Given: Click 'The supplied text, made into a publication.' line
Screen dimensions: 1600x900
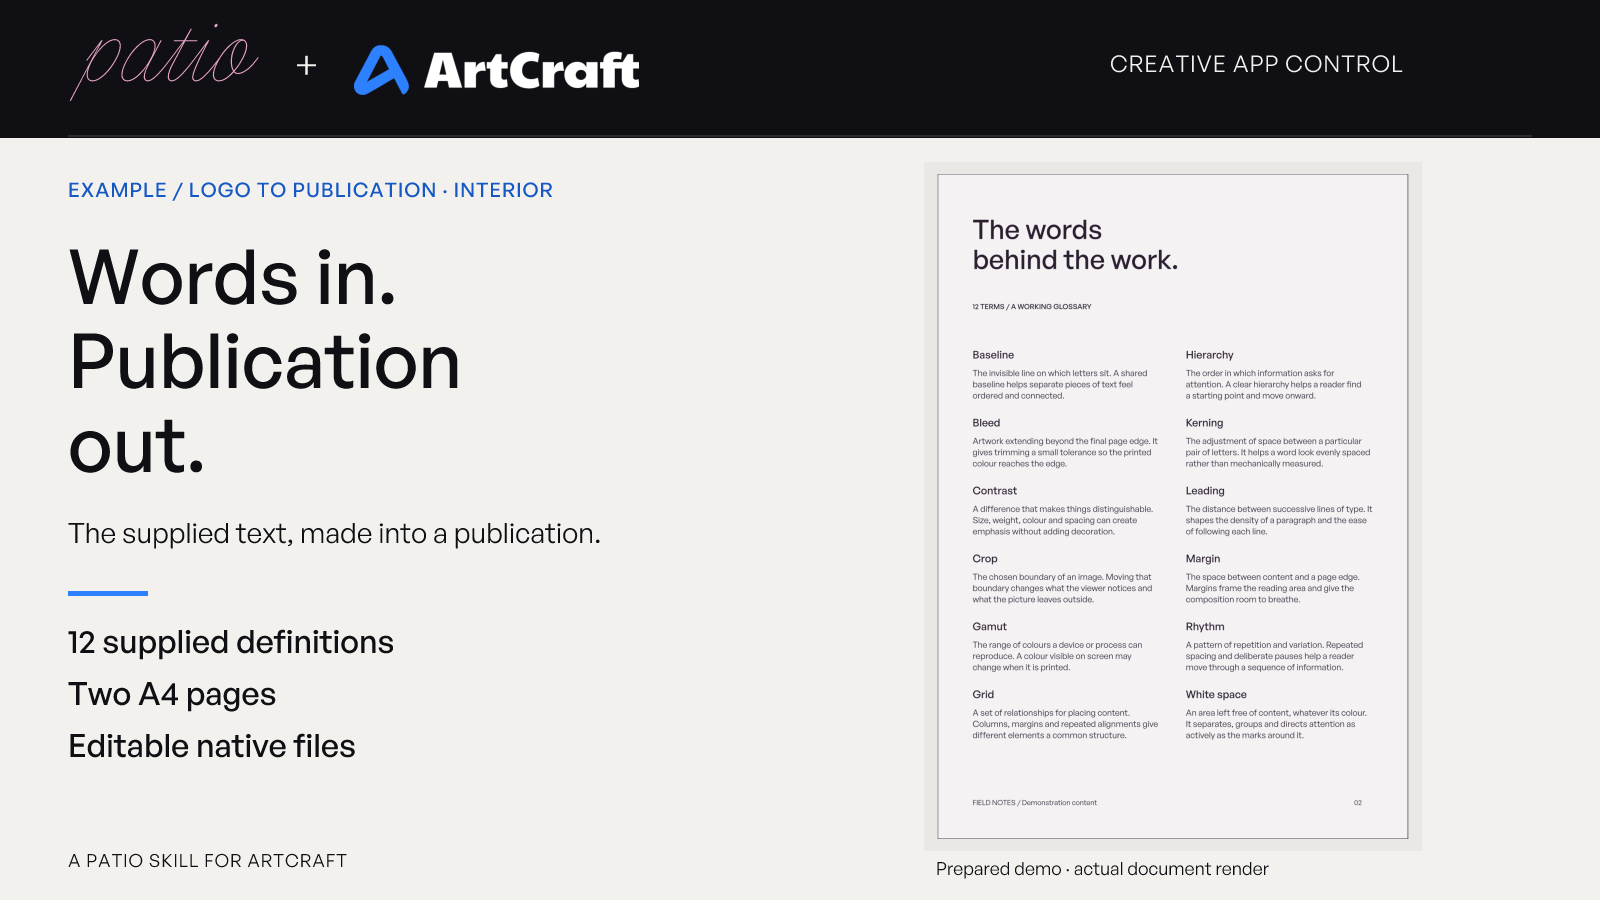Looking at the screenshot, I should [x=334, y=534].
